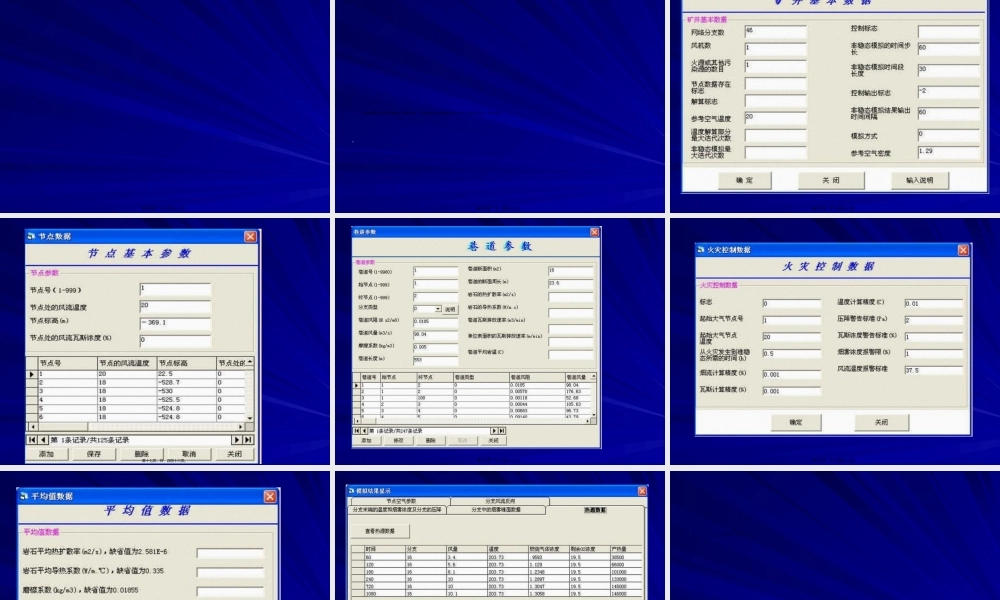Viewport: 1000px width, 600px height.
Task: Click 查看热源数据 button
Action: [x=380, y=531]
